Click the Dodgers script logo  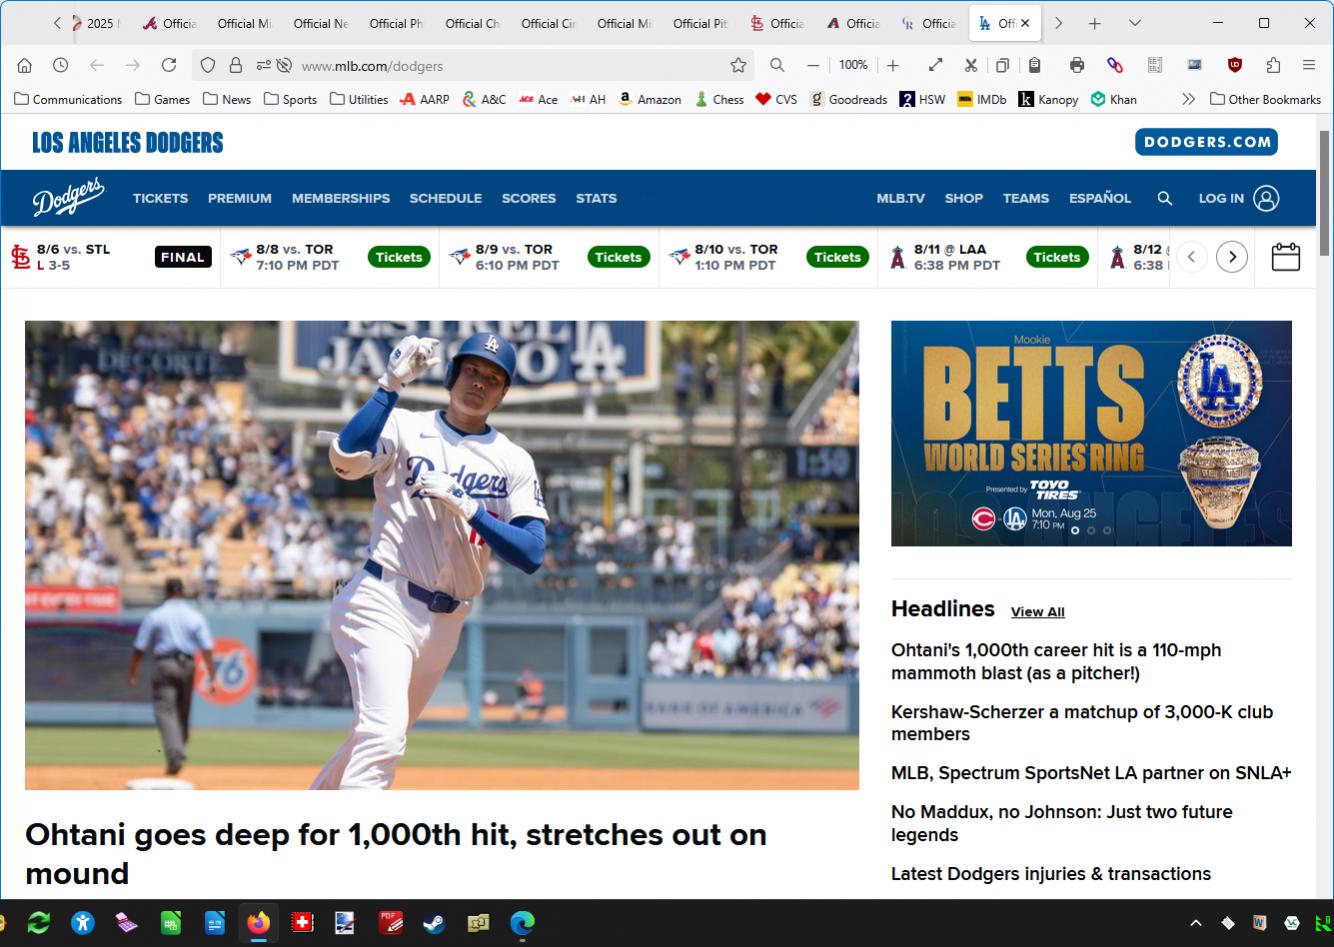click(x=68, y=198)
